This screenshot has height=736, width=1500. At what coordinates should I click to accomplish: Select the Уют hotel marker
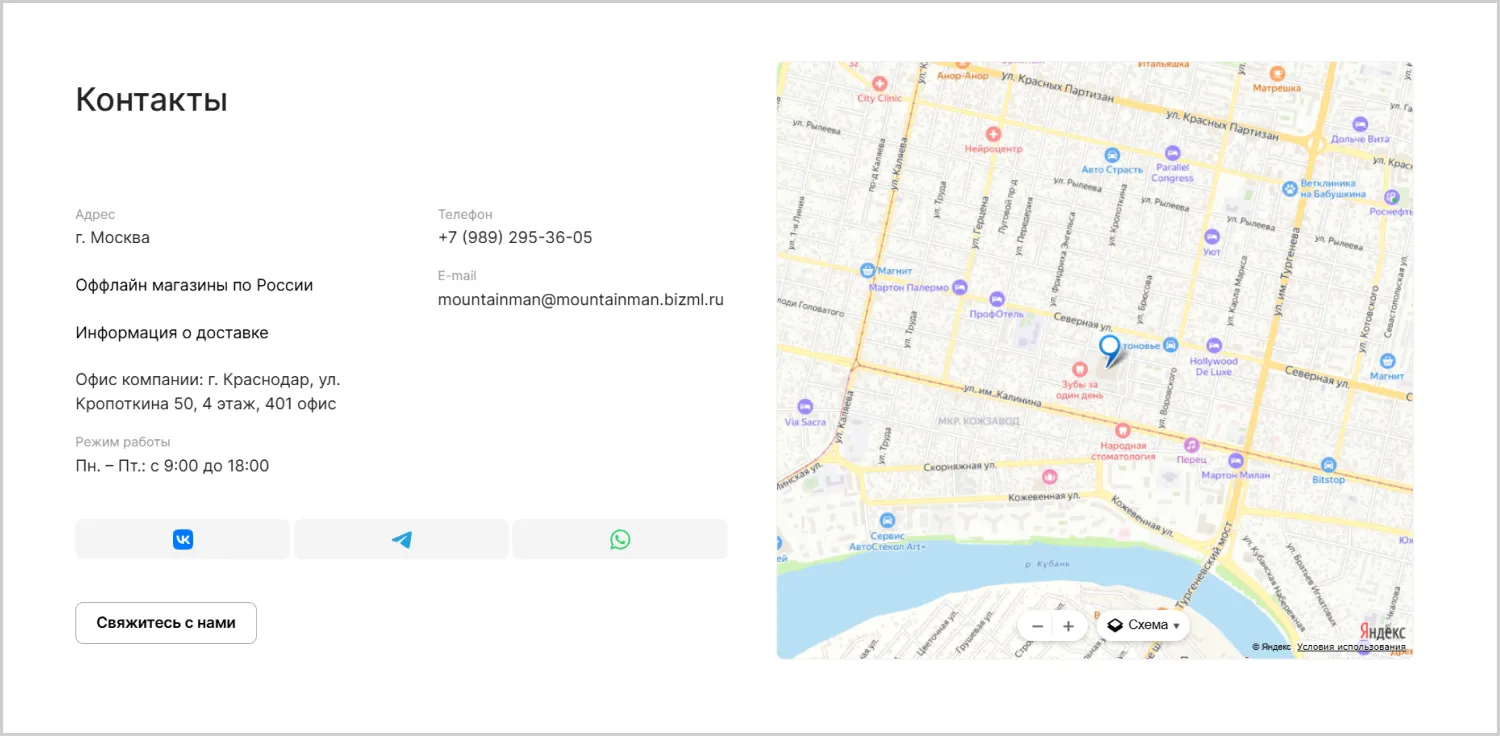point(1212,237)
